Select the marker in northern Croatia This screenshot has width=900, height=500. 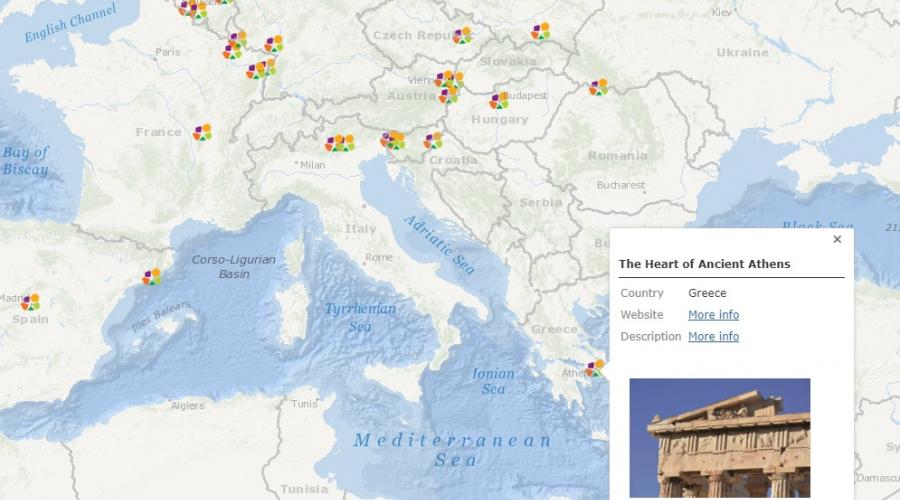(433, 141)
